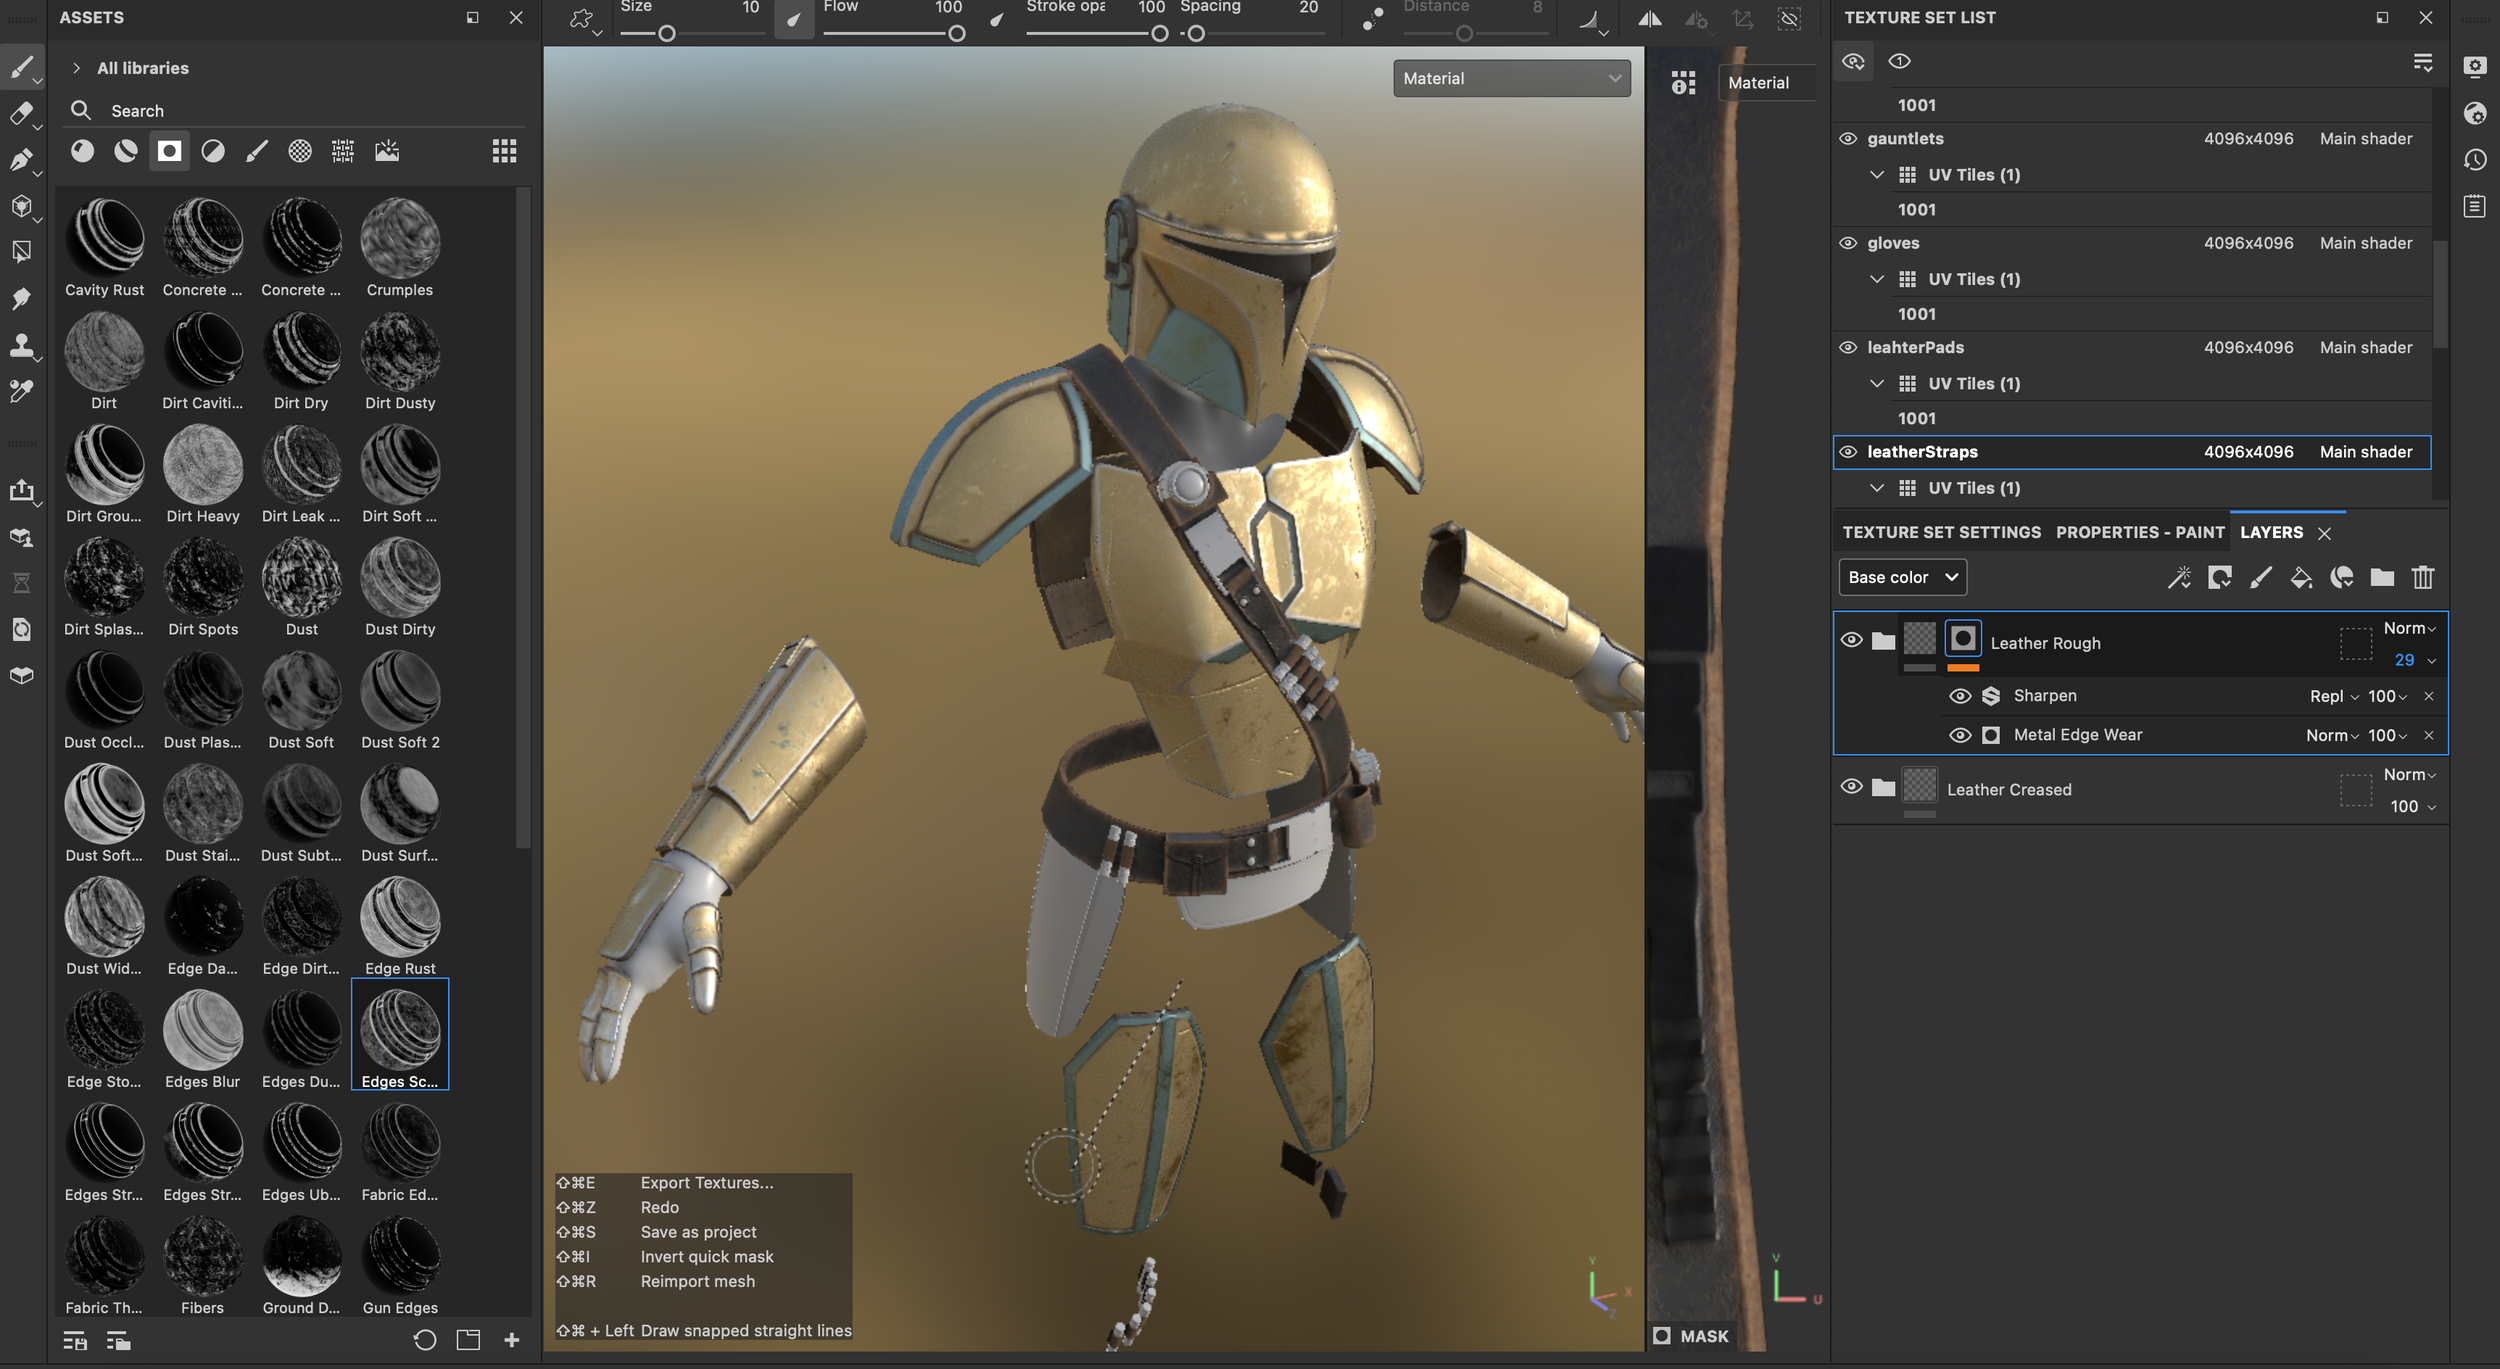Switch to Texture Set Settings tab
2500x1369 pixels.
pyautogui.click(x=1941, y=532)
